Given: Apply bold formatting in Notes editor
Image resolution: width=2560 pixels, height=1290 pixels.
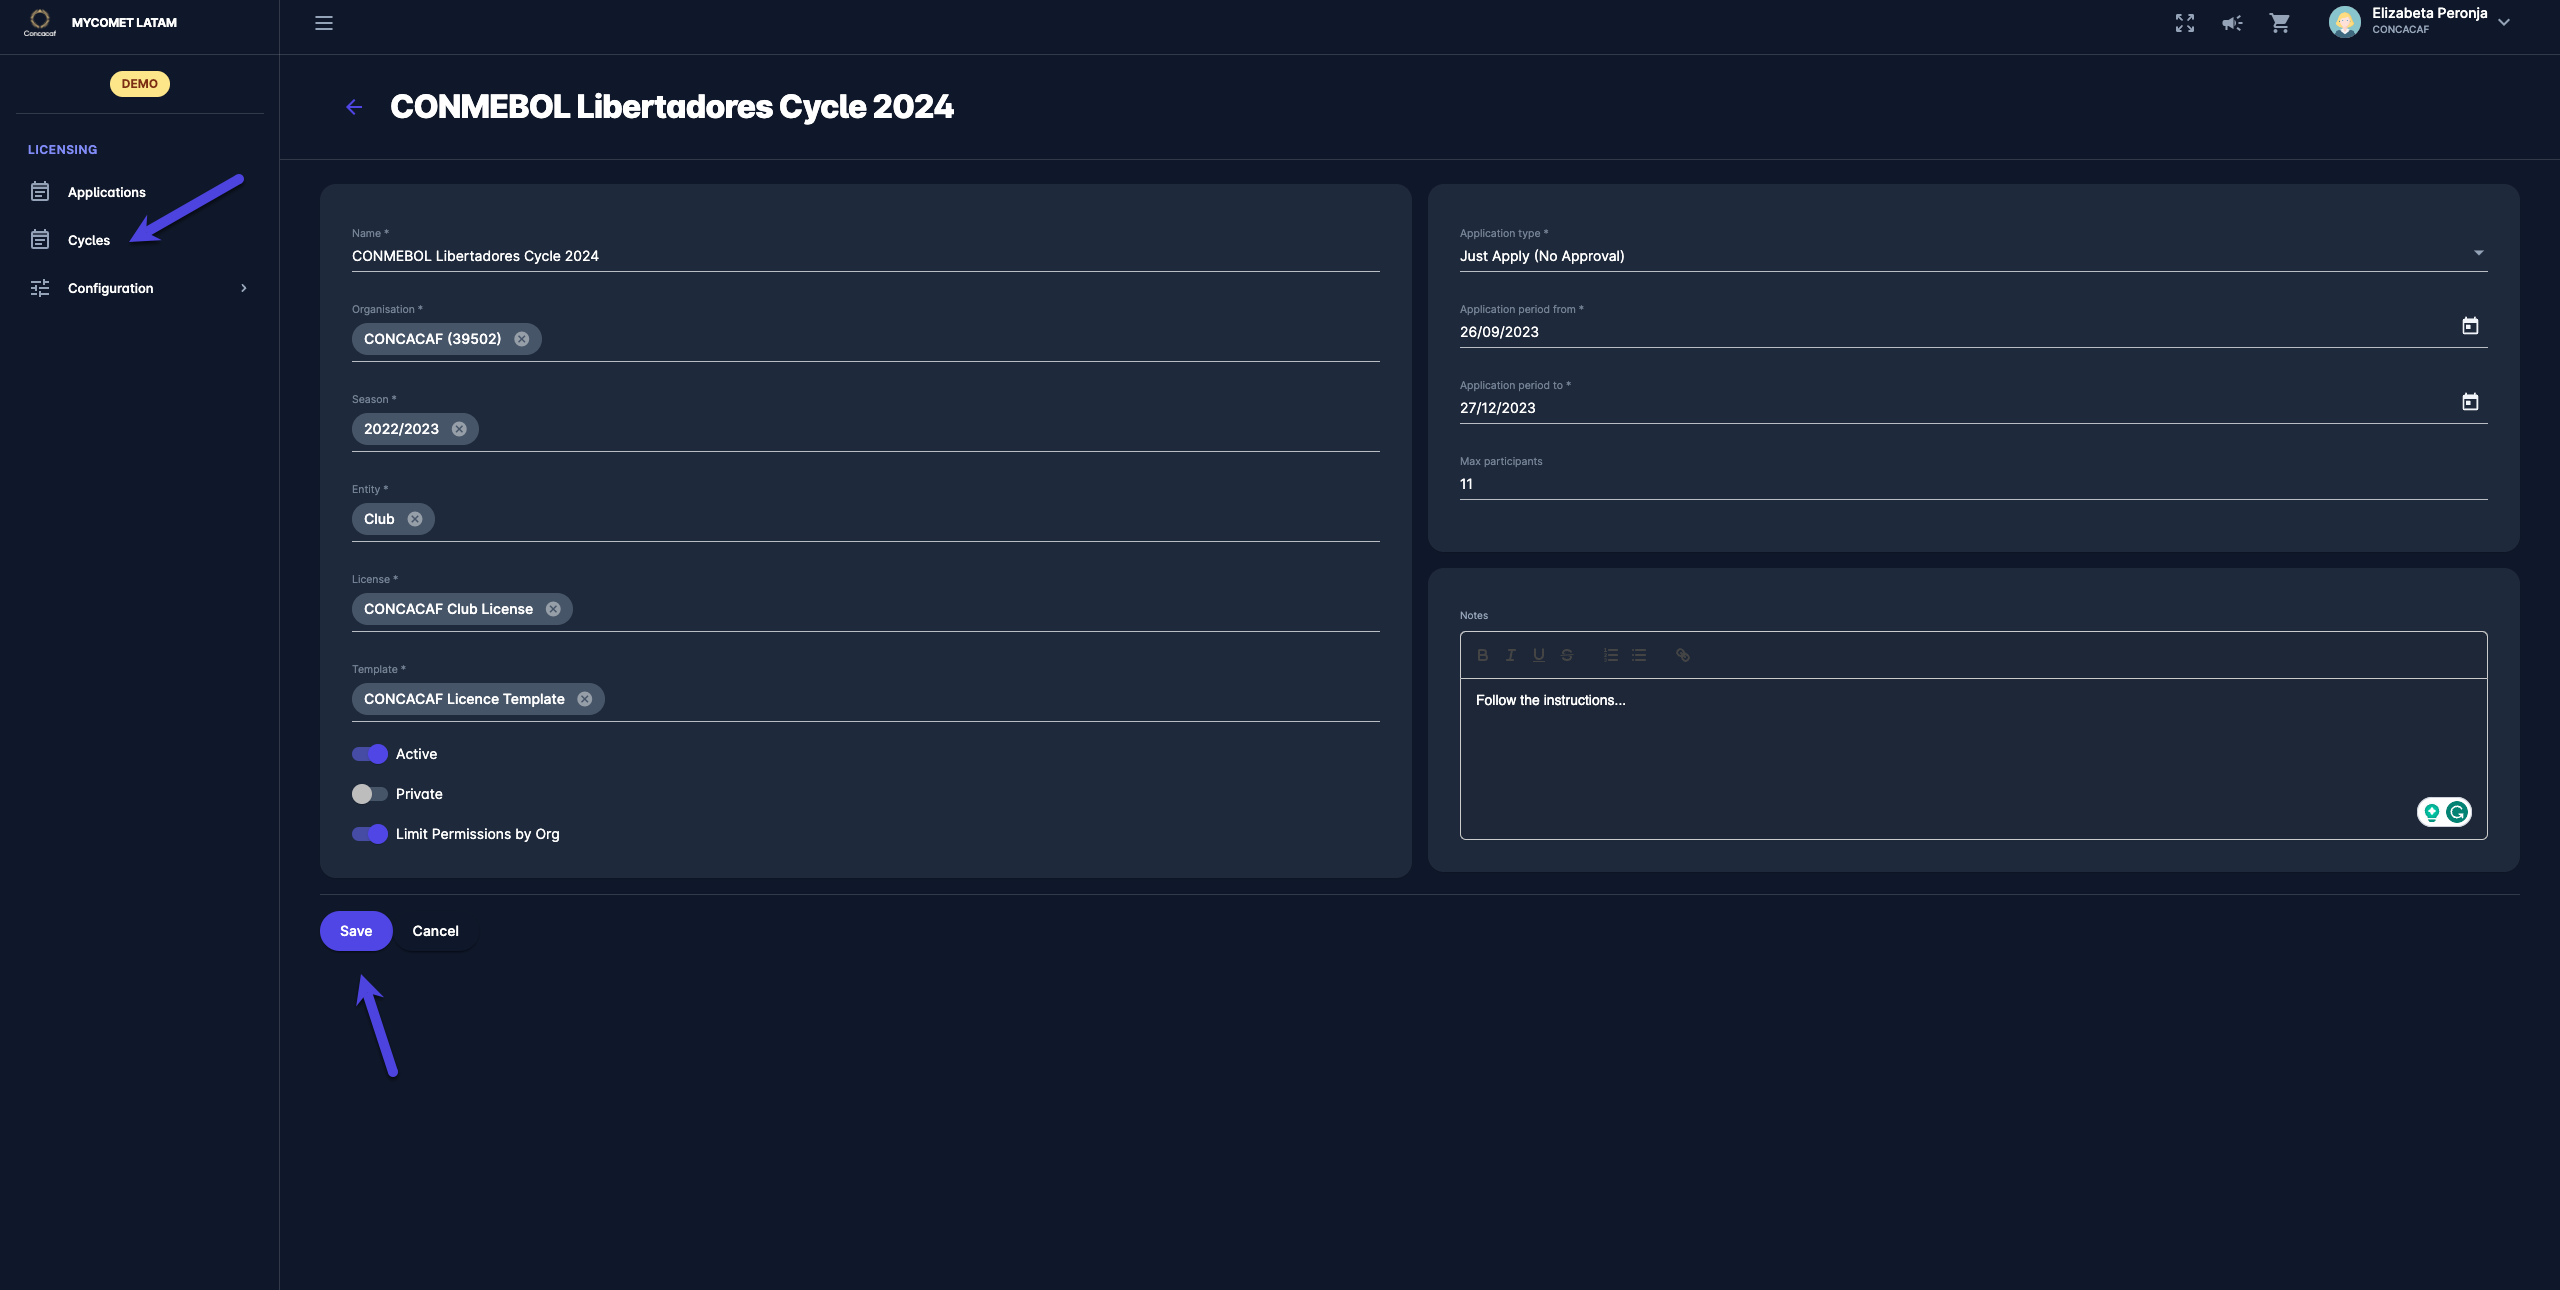Looking at the screenshot, I should pyautogui.click(x=1482, y=655).
